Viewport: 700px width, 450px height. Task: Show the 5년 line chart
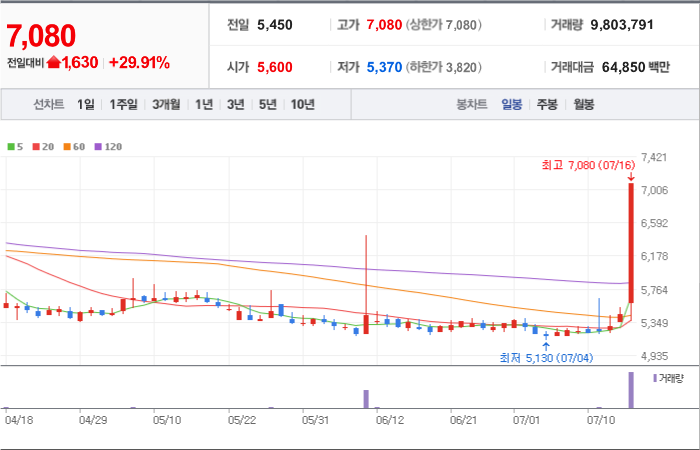pos(267,104)
